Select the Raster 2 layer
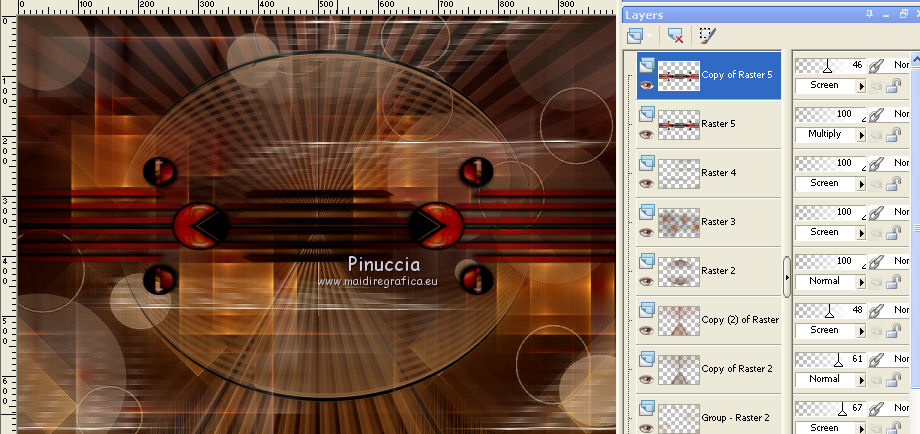The height and width of the screenshot is (434, 920). click(709, 271)
